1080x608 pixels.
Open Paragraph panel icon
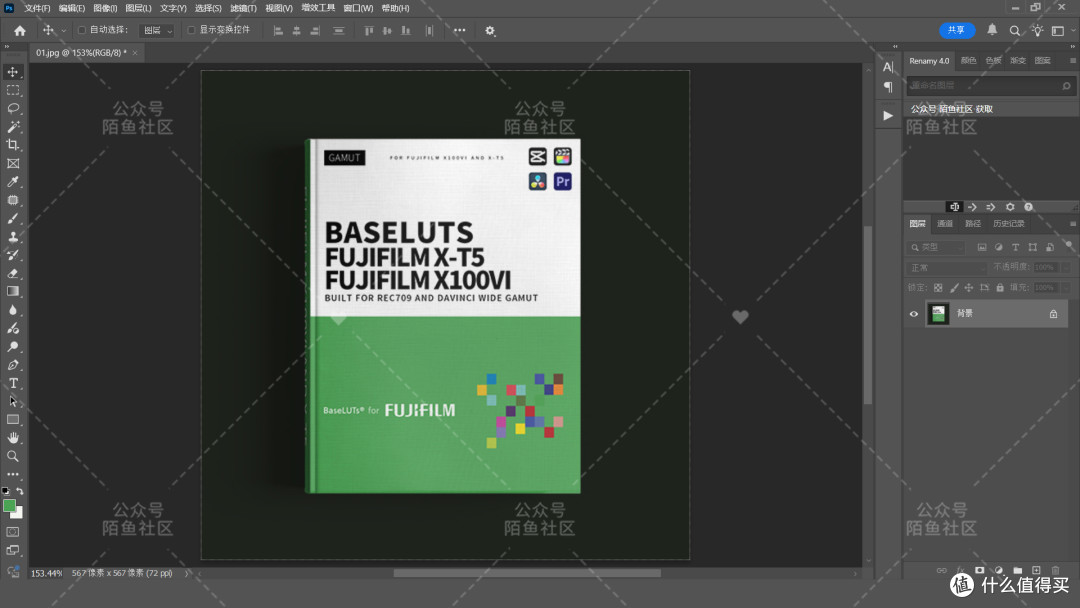click(888, 87)
